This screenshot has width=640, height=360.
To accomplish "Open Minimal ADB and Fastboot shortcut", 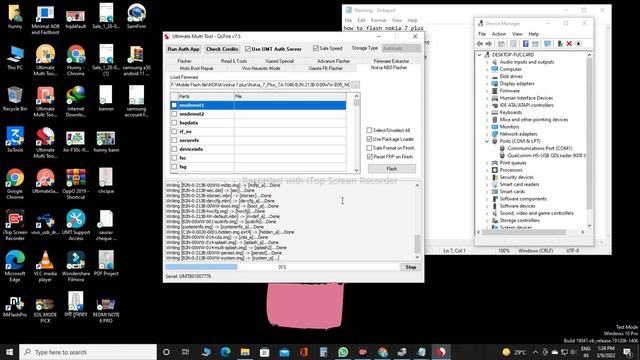I will (45, 19).
